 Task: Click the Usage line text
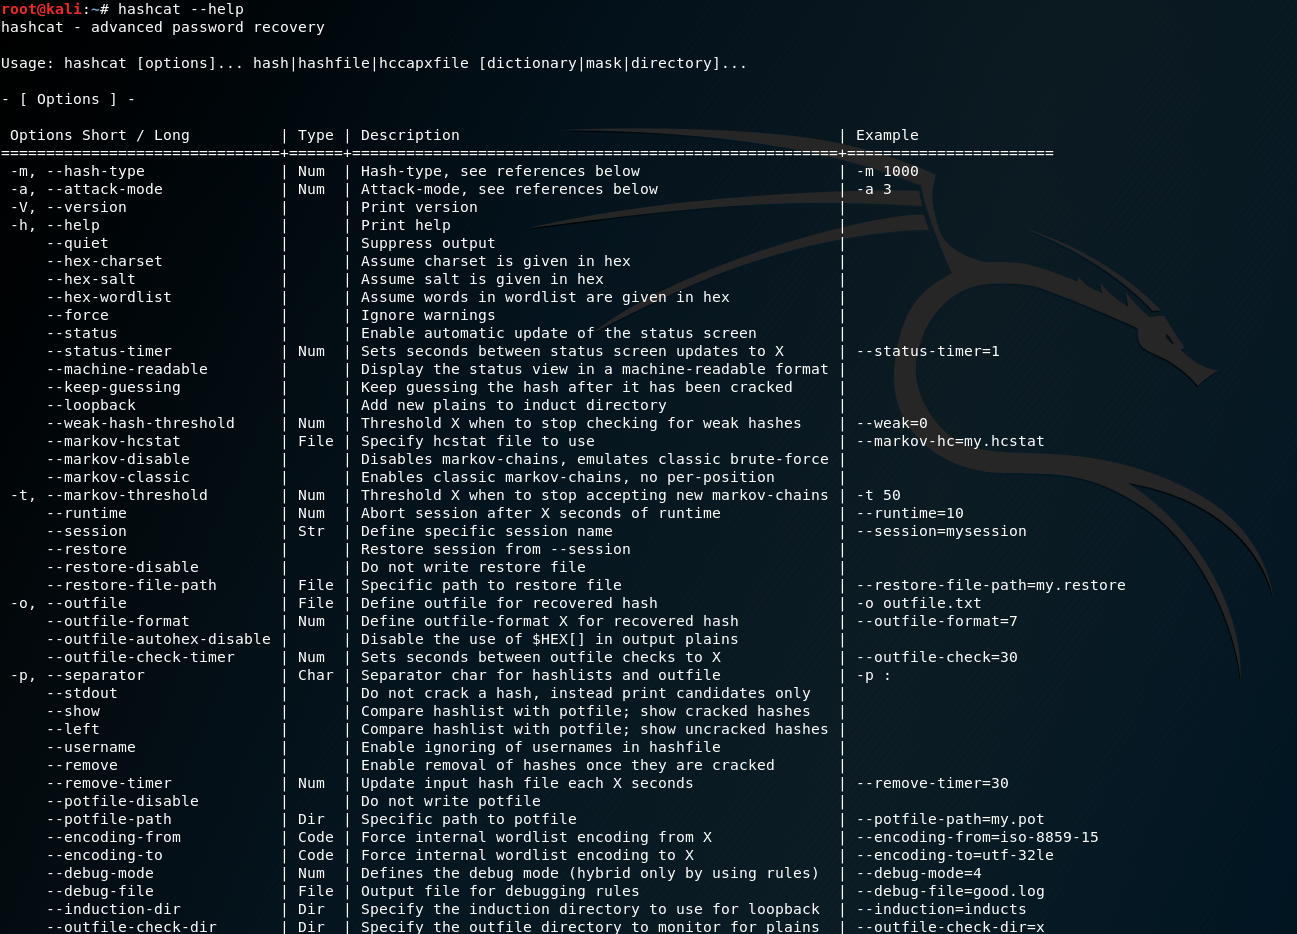pyautogui.click(x=374, y=63)
